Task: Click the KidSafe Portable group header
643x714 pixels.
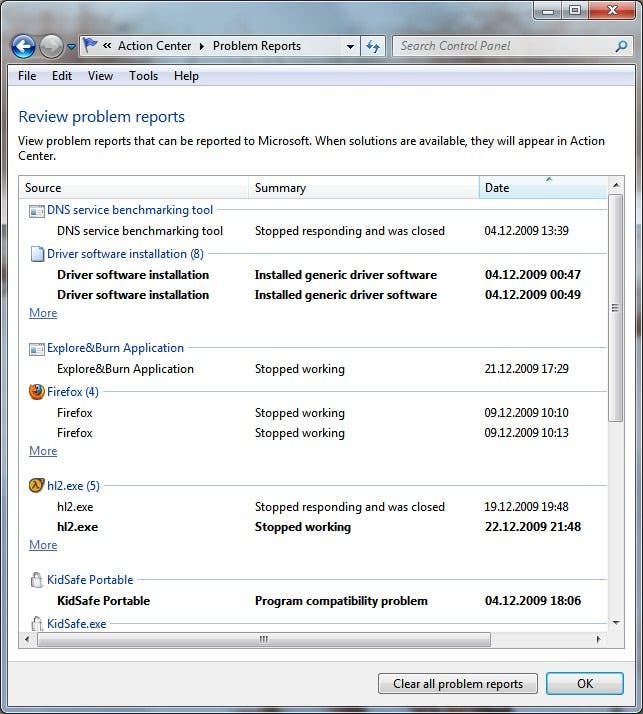Action: coord(90,580)
